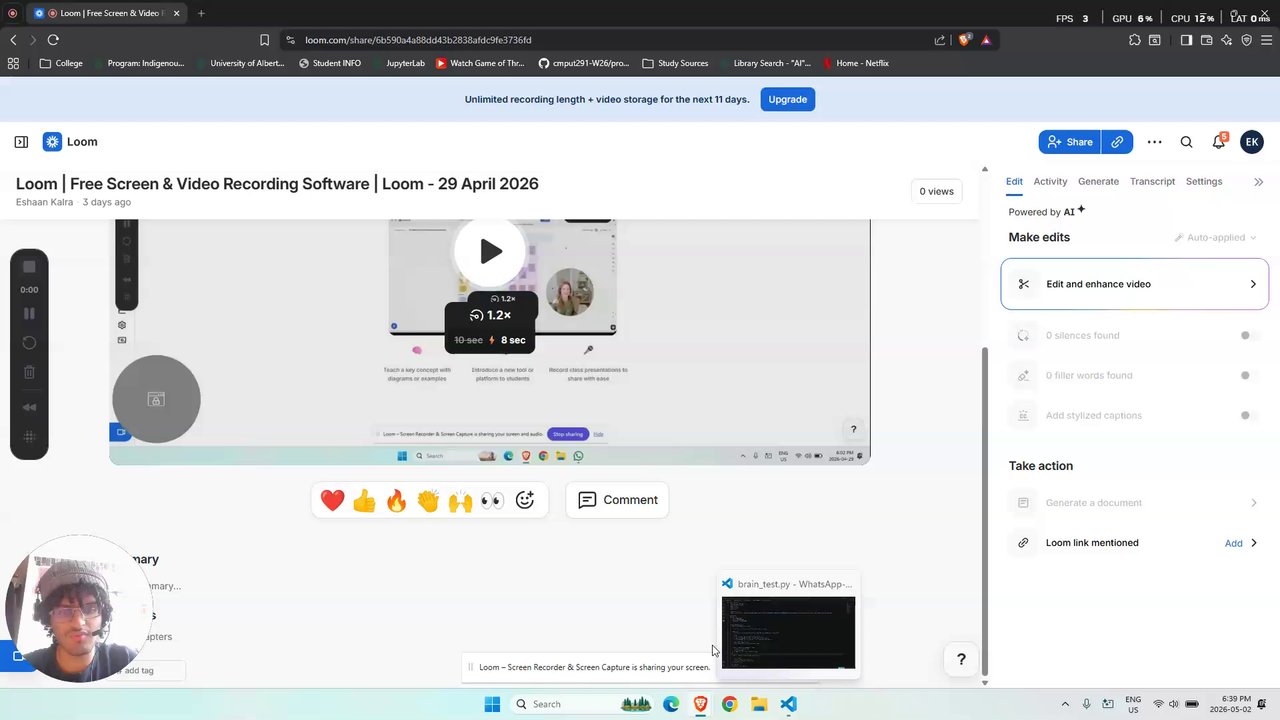Open the add custom reaction picker
1280x720 pixels.
point(525,500)
